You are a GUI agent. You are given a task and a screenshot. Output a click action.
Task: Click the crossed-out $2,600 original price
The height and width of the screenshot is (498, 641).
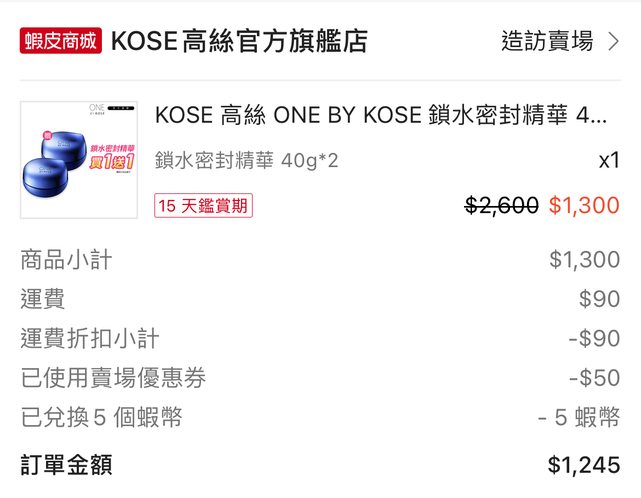[502, 206]
